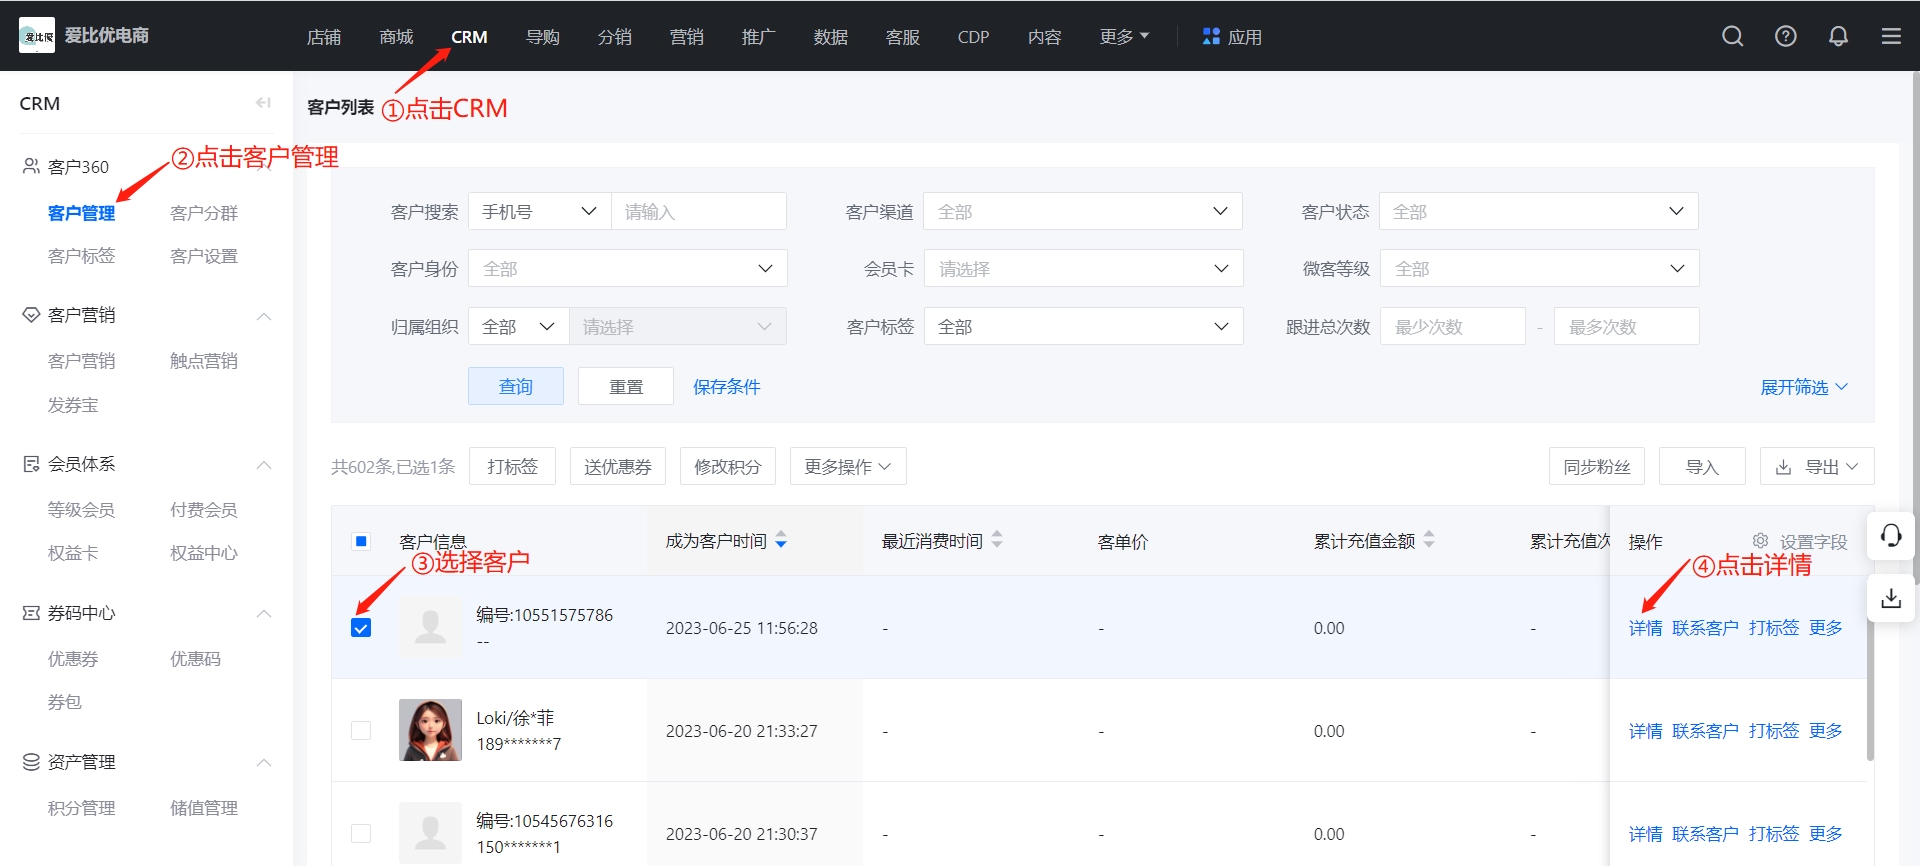The image size is (1920, 866).
Task: Click avatar of Loki/徐*菲
Action: pos(430,730)
